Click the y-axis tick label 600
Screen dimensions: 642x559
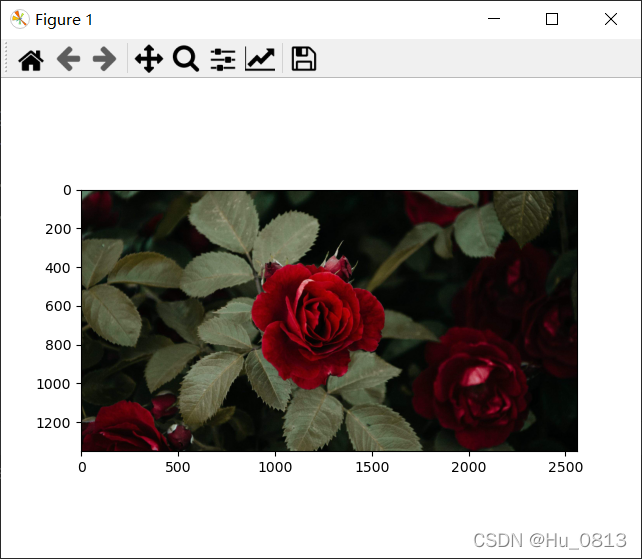pos(58,307)
